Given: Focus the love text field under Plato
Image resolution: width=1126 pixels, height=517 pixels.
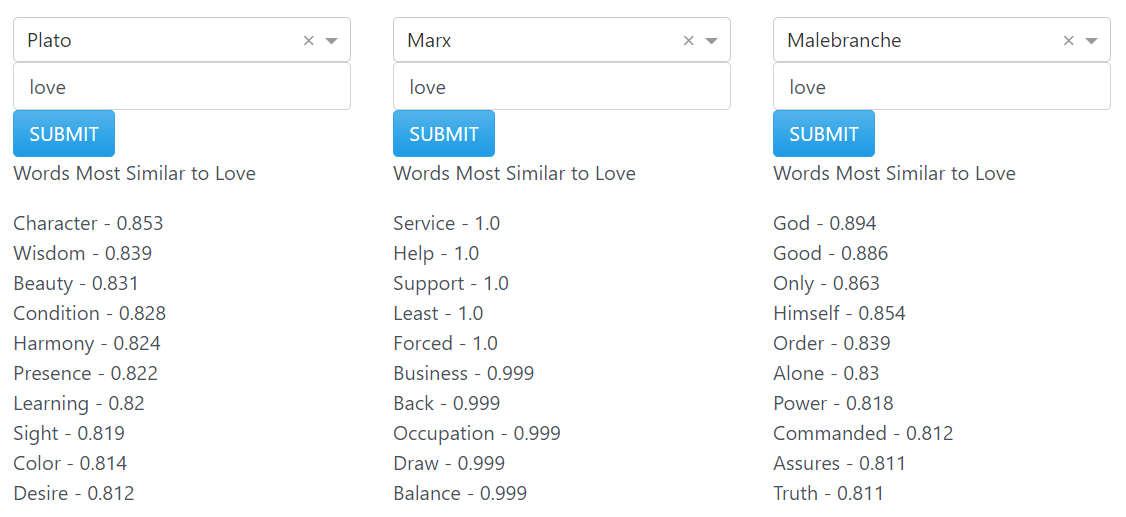Looking at the screenshot, I should coord(182,87).
